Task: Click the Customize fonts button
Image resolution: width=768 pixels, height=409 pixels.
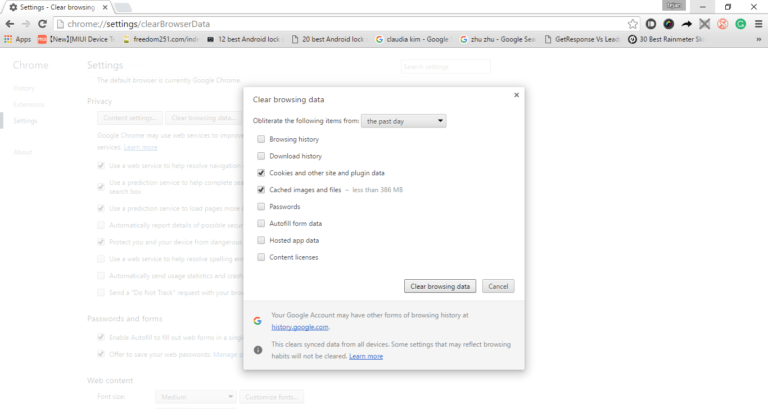Action: click(x=271, y=397)
